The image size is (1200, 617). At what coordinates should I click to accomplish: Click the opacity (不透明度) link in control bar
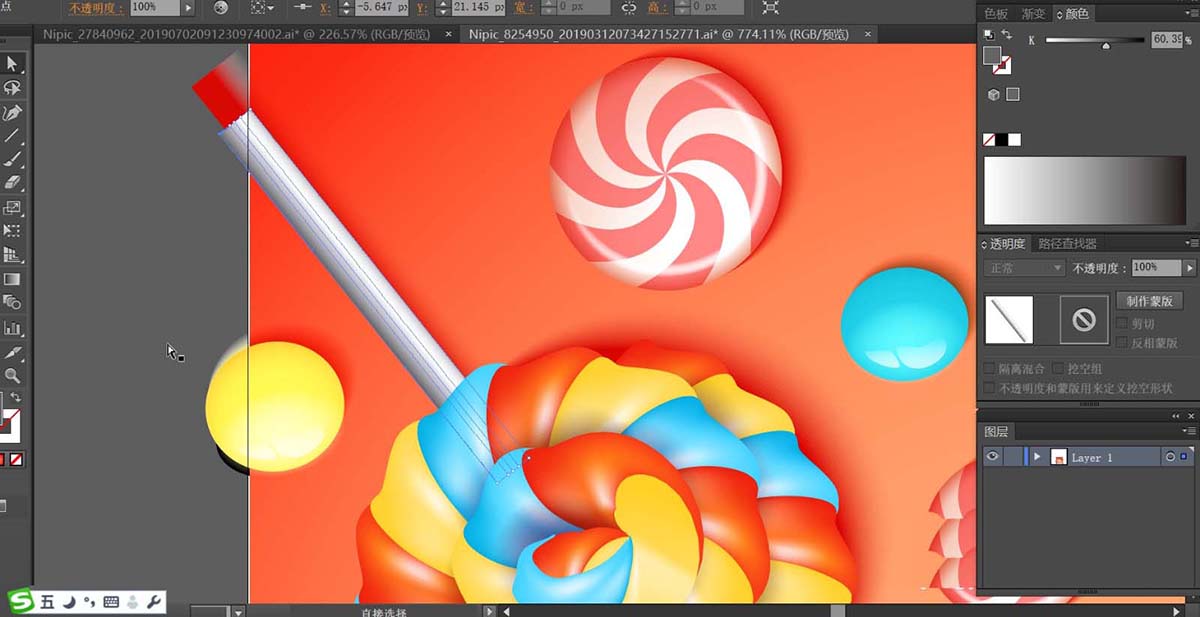pos(97,7)
